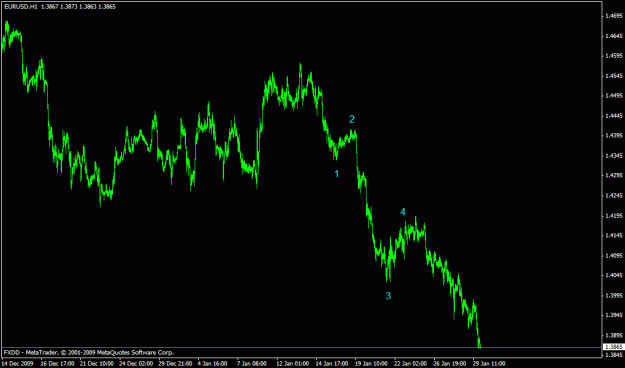Click the 4 Jan 16:00 time label

[213, 364]
